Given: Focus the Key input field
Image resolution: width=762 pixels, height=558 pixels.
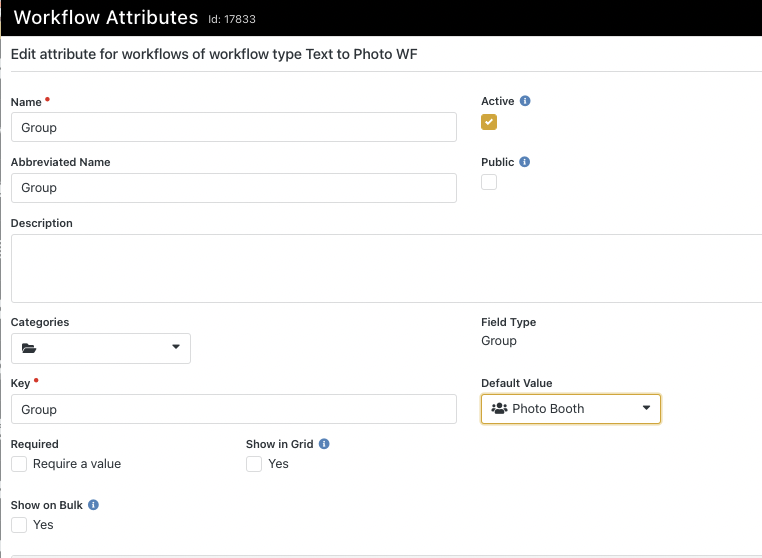Looking at the screenshot, I should [x=234, y=409].
